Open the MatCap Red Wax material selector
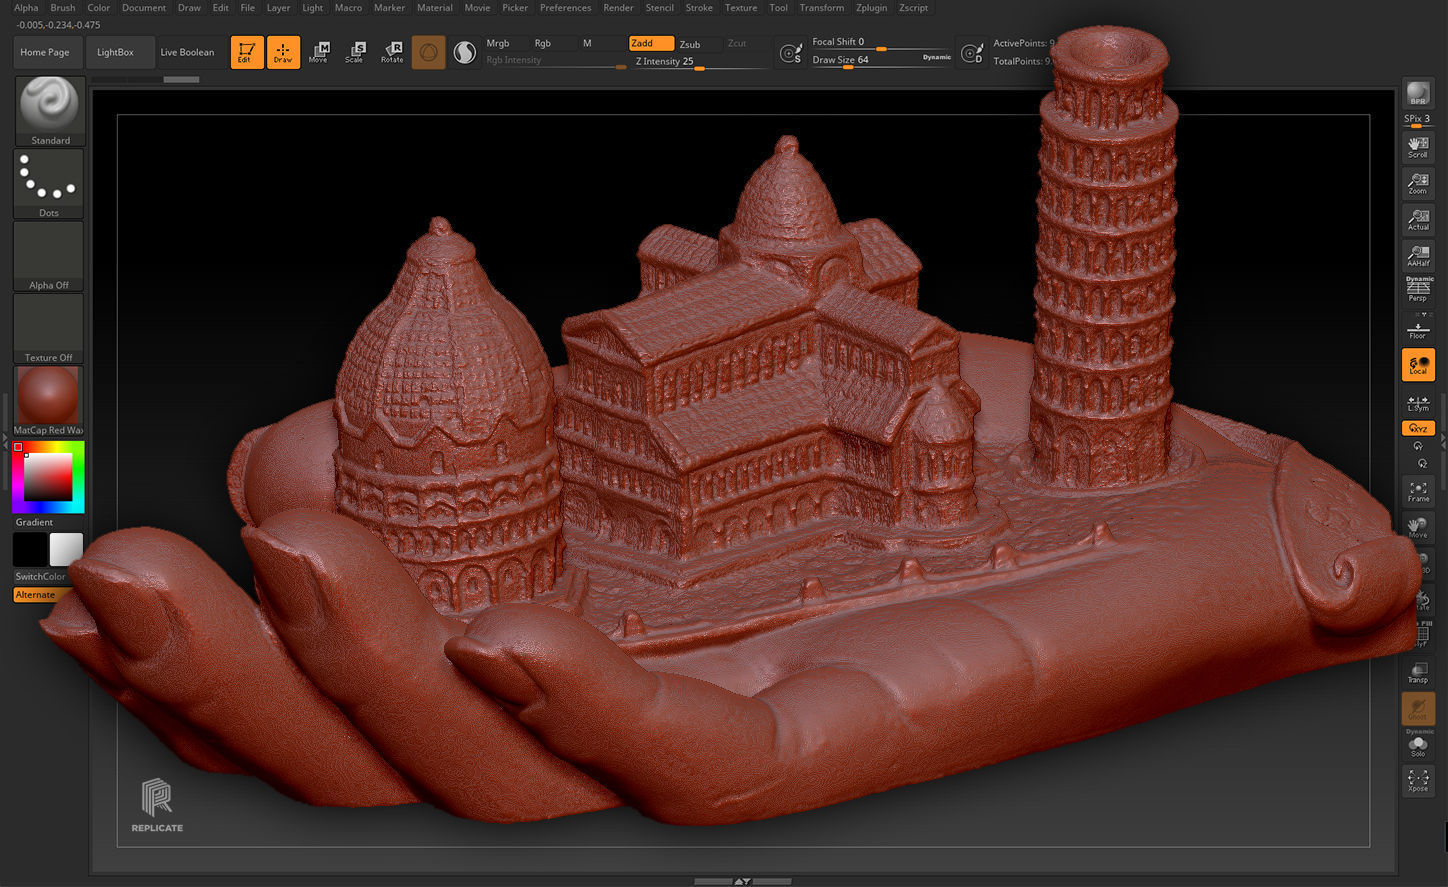This screenshot has width=1448, height=887. [x=48, y=400]
